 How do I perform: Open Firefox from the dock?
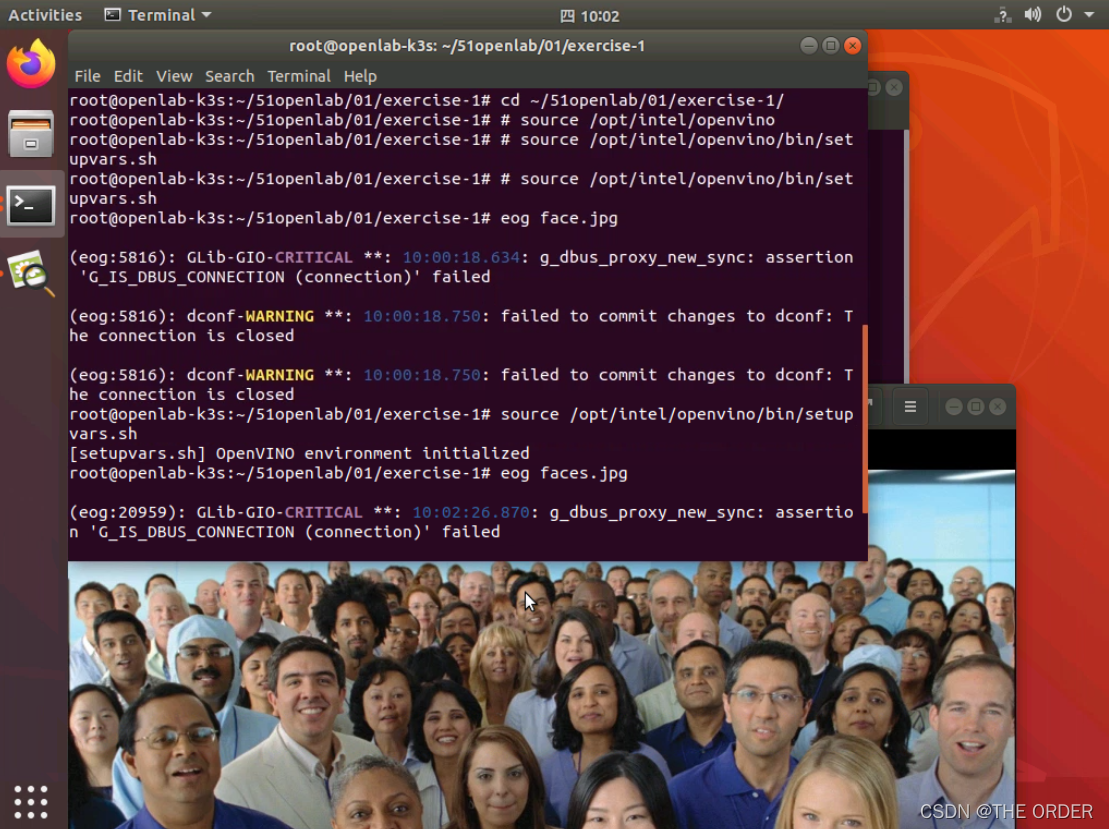[31, 64]
